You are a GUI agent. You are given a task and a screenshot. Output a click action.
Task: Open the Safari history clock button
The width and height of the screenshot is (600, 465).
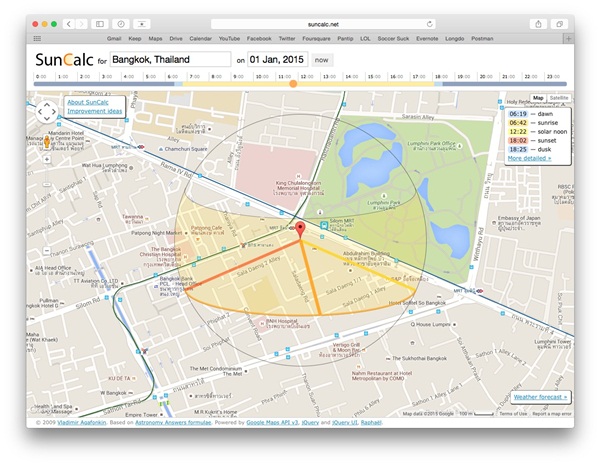click(x=121, y=24)
